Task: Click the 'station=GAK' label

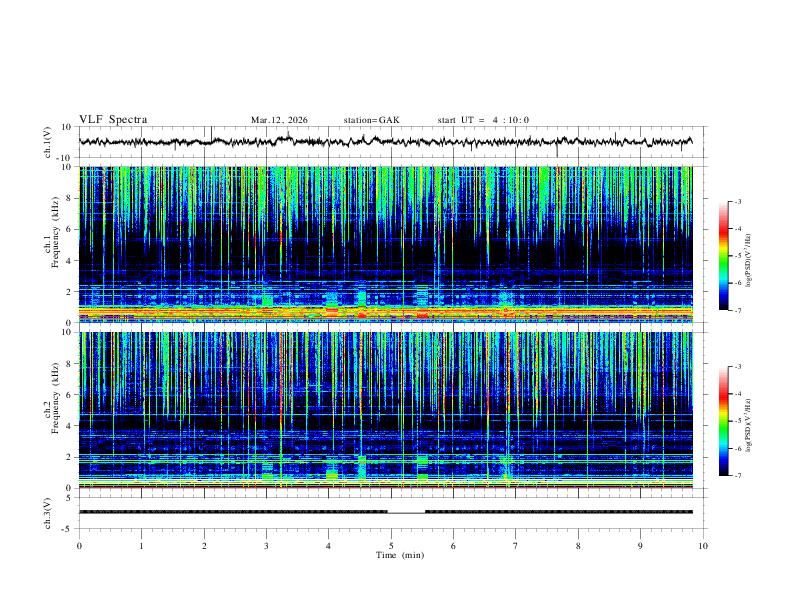Action: (371, 120)
